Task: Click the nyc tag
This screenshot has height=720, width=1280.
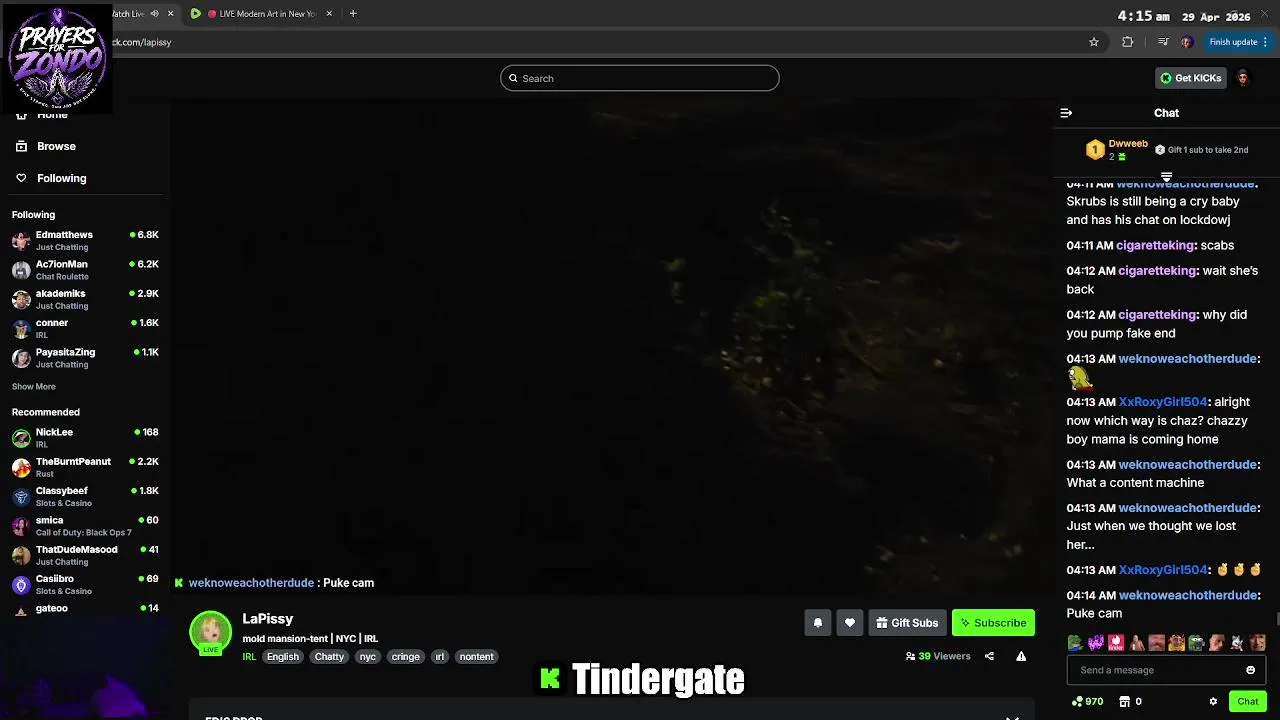Action: [x=368, y=657]
